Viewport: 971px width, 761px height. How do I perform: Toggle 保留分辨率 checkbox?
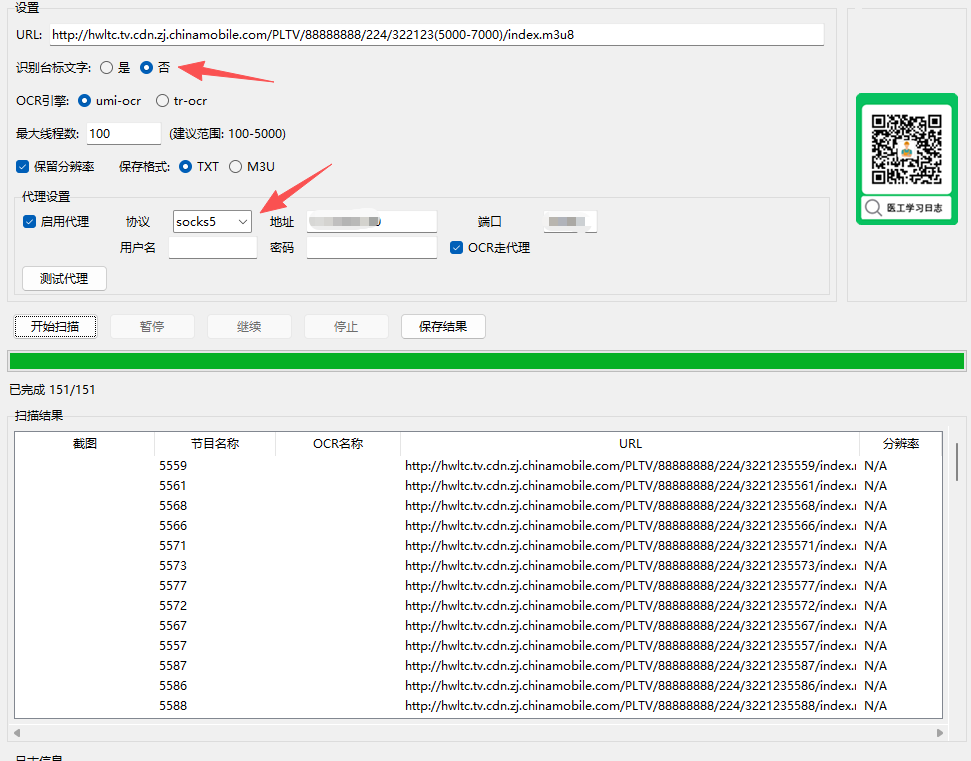(23, 167)
